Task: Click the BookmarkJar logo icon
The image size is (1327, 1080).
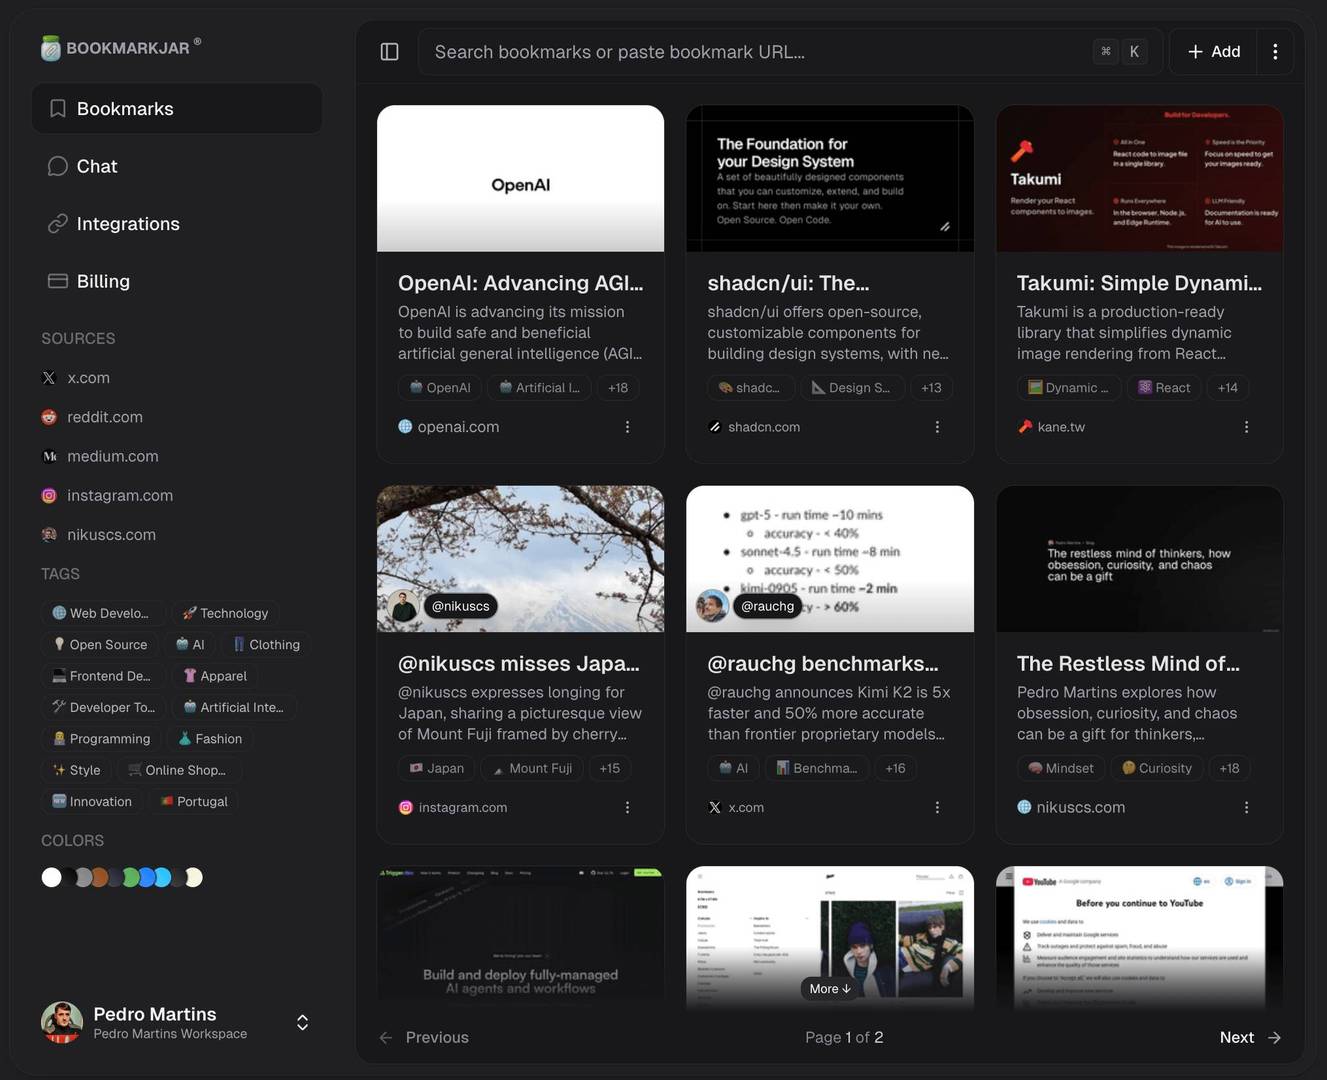Action: tap(51, 47)
